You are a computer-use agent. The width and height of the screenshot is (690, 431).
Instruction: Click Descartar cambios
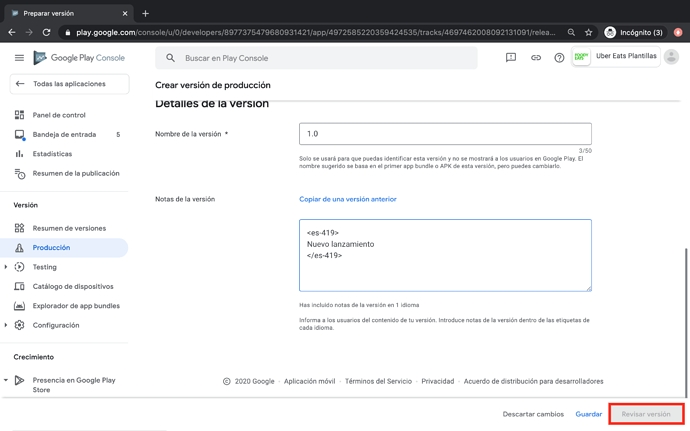(x=533, y=414)
